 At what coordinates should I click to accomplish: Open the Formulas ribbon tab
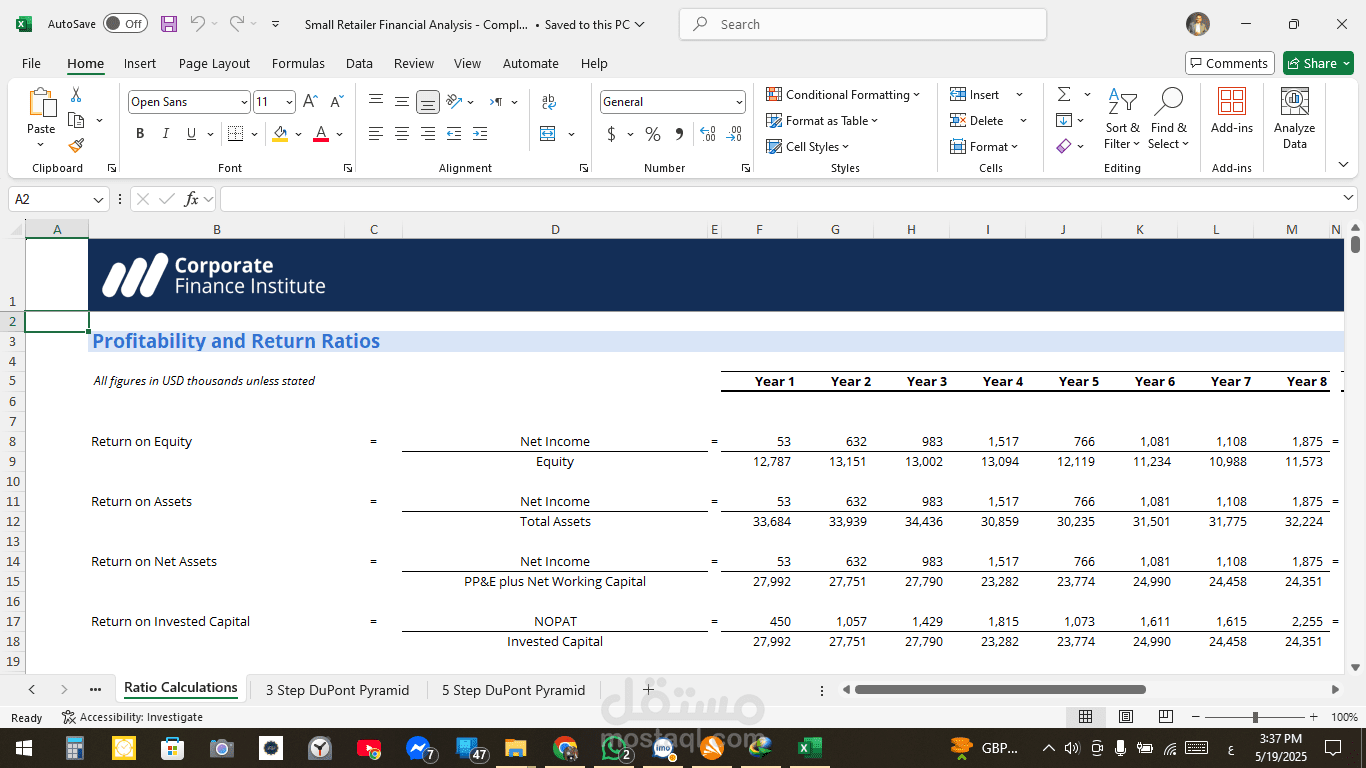tap(298, 63)
